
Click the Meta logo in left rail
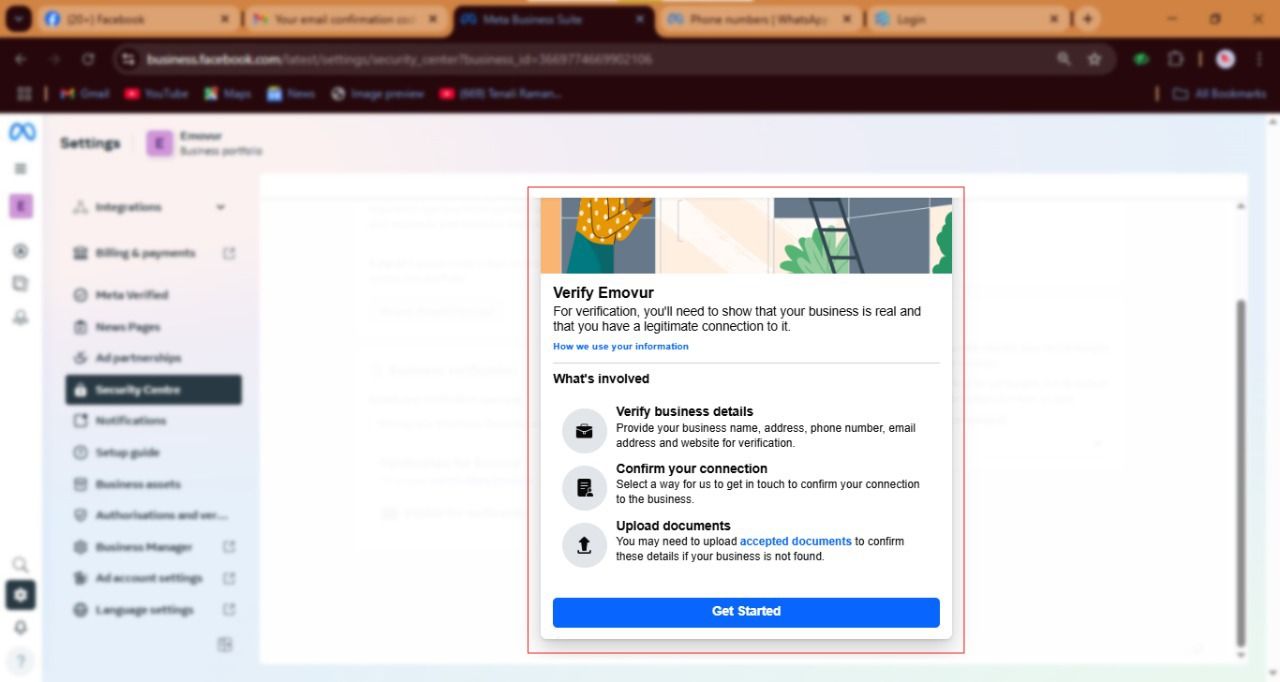coord(21,132)
